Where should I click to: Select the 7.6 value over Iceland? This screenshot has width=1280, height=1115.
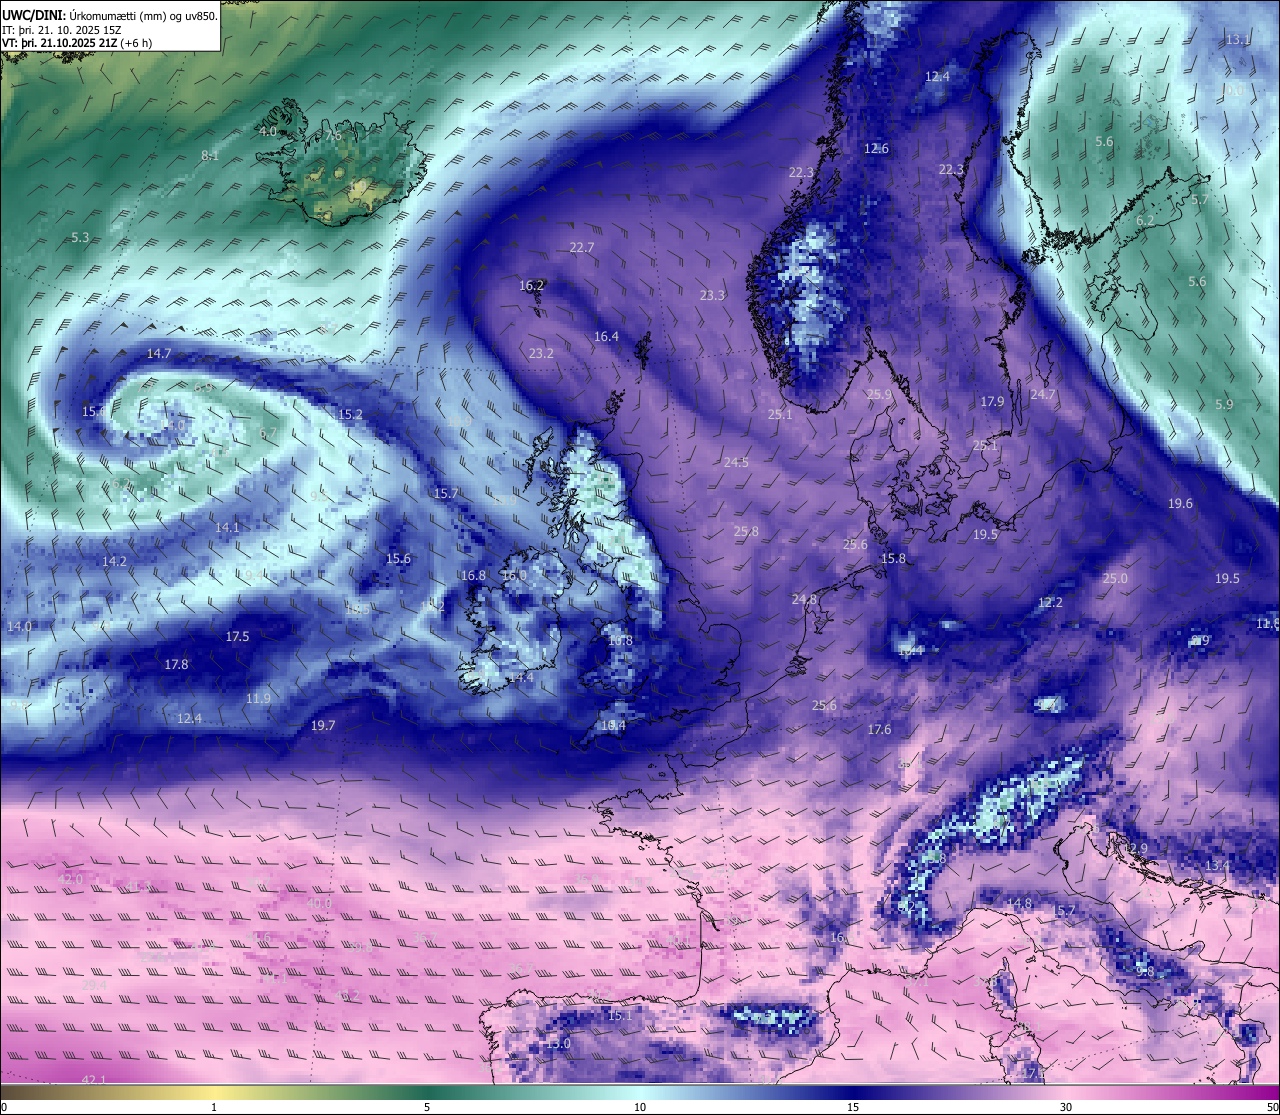click(x=334, y=135)
